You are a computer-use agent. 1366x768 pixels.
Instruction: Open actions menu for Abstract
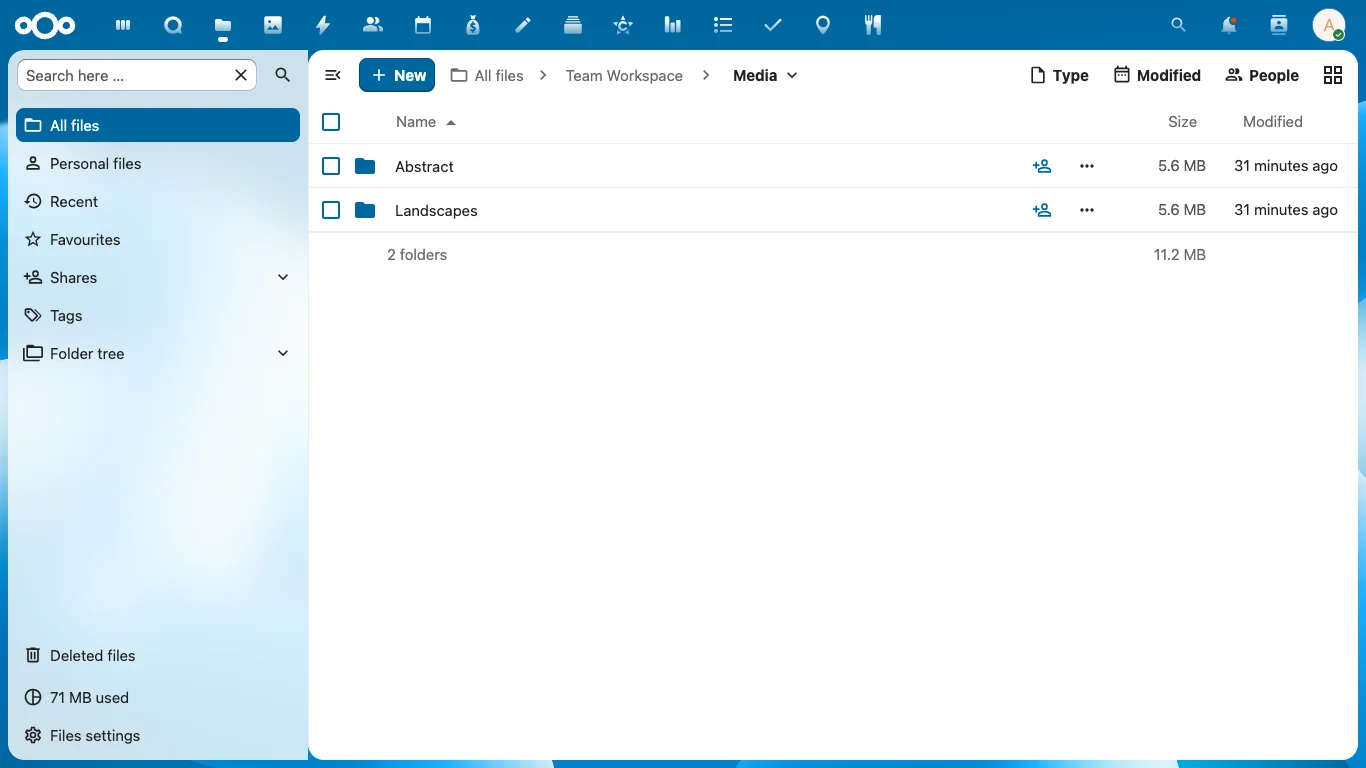pyautogui.click(x=1087, y=166)
